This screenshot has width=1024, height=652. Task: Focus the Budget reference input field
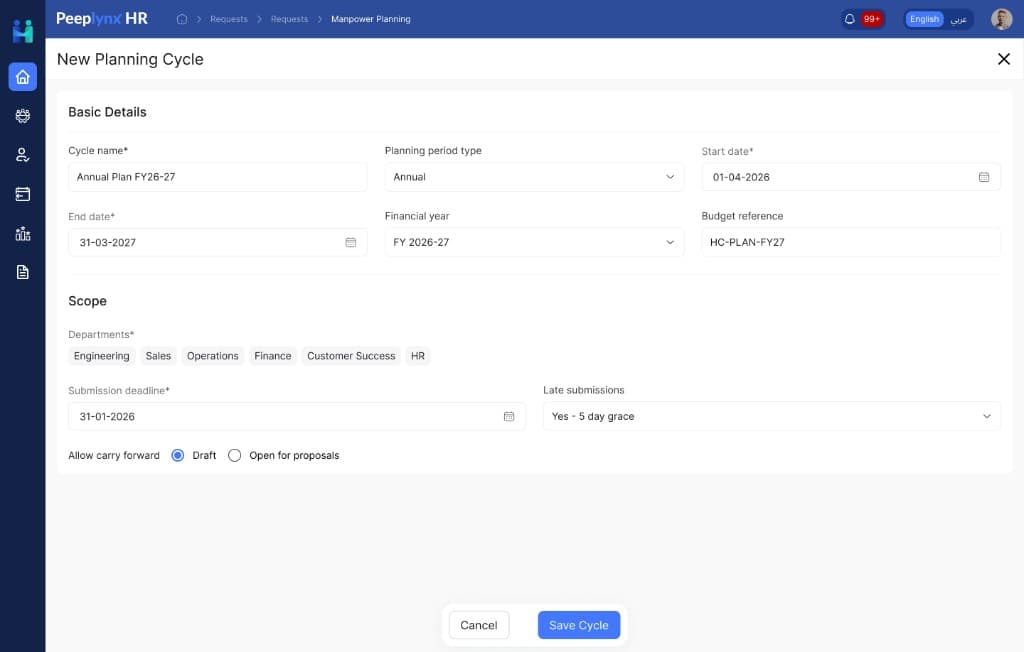click(x=850, y=242)
